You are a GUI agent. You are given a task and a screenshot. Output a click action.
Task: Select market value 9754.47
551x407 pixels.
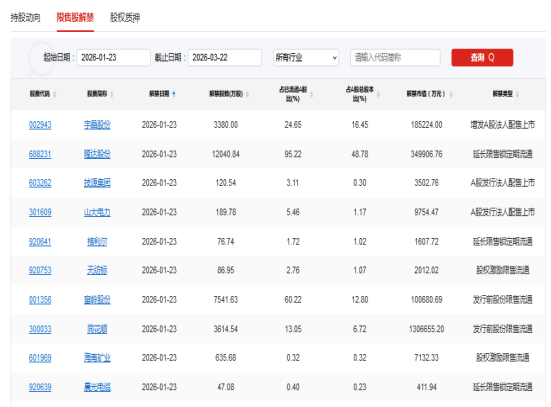[427, 212]
